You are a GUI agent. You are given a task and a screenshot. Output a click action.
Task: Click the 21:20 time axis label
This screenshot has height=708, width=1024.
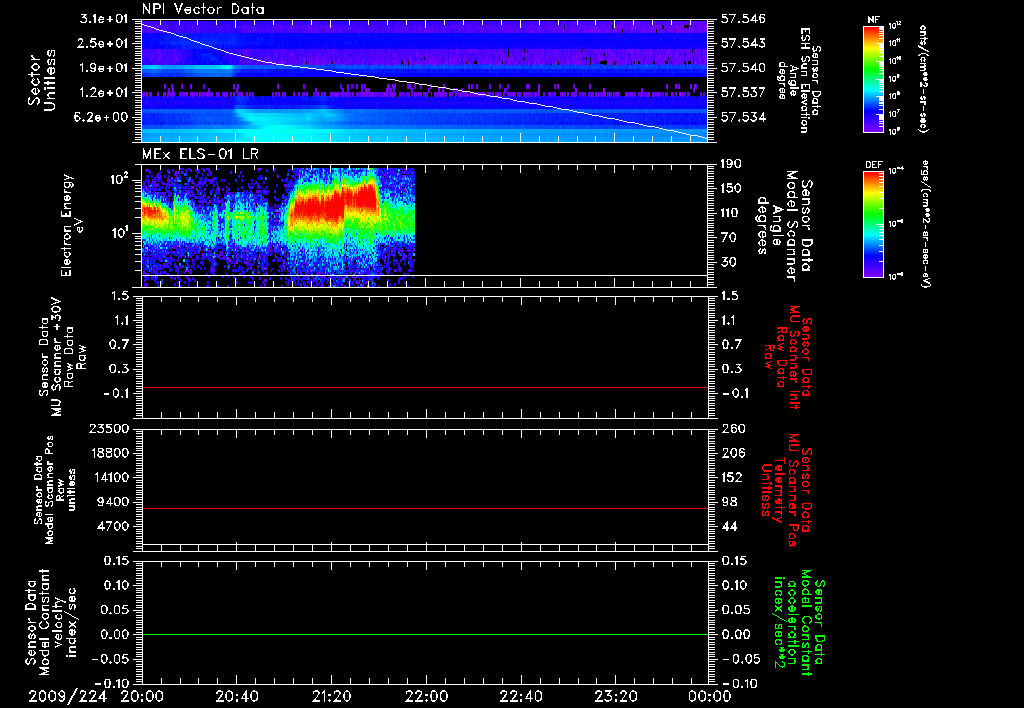coord(332,697)
